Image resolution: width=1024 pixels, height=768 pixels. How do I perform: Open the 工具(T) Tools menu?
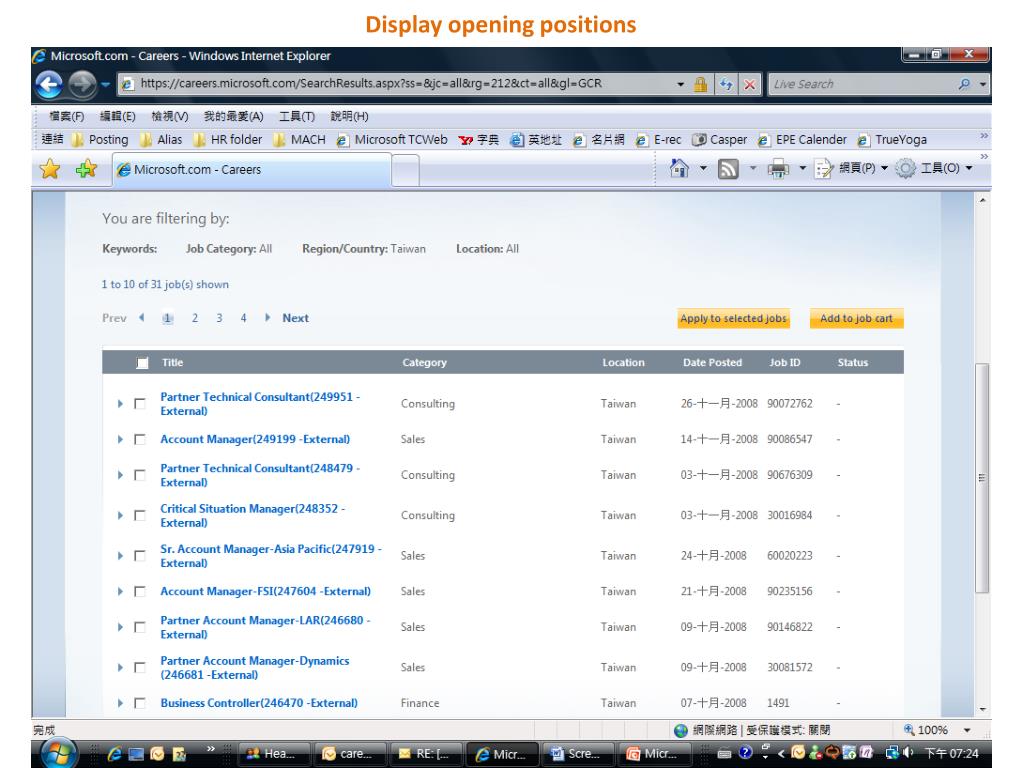tap(297, 116)
